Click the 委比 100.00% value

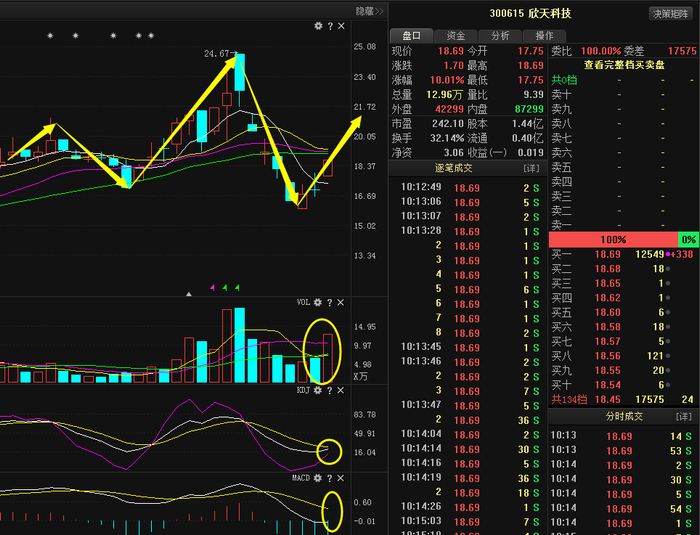pos(601,51)
